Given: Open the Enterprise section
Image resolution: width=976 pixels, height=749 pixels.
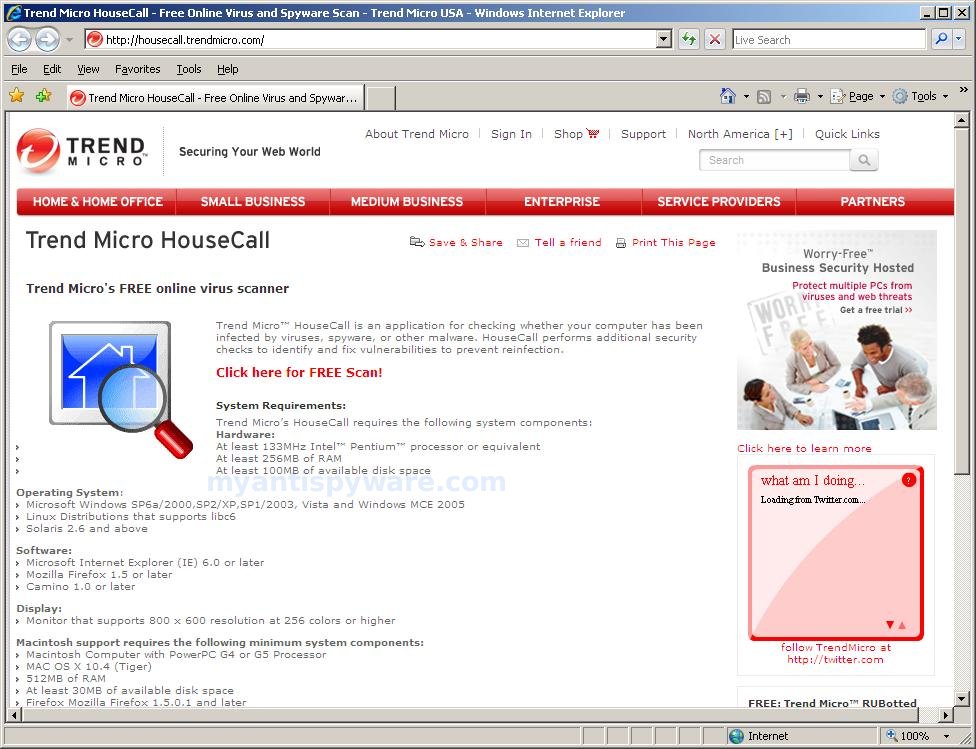Looking at the screenshot, I should pyautogui.click(x=562, y=202).
